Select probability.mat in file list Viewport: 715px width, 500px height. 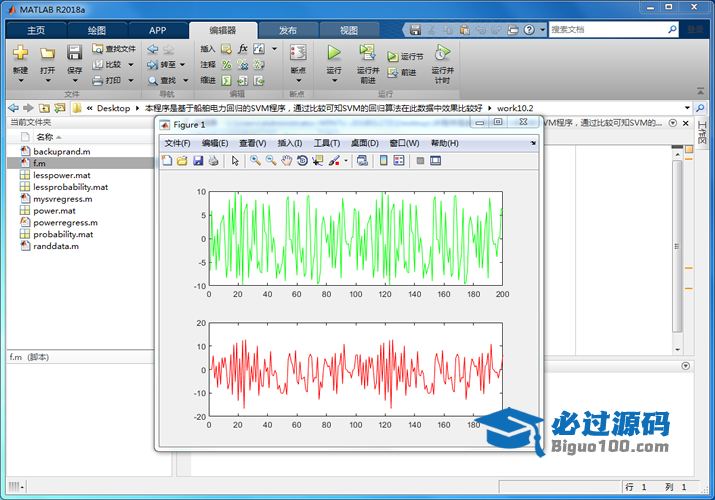pyautogui.click(x=63, y=234)
